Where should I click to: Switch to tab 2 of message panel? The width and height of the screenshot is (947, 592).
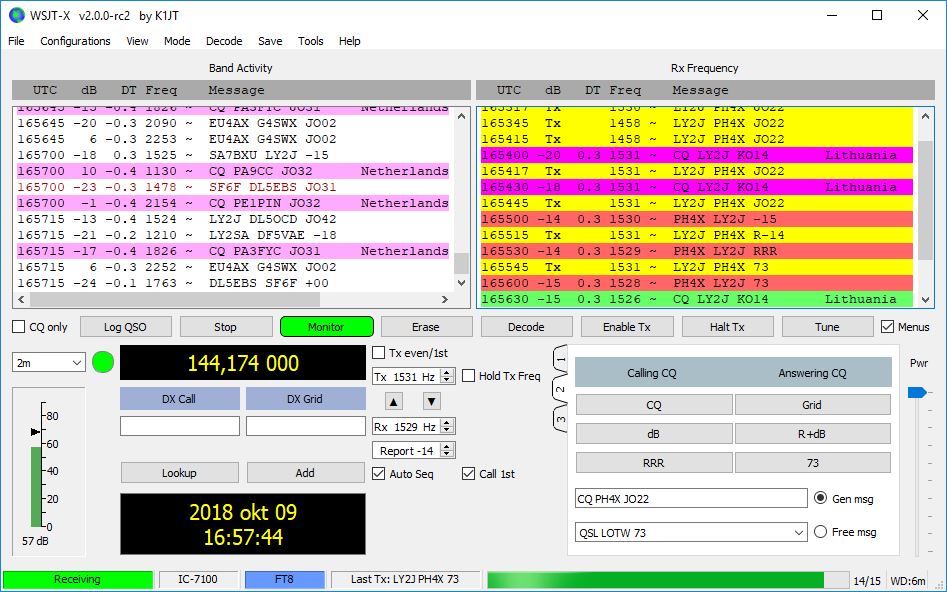point(560,390)
